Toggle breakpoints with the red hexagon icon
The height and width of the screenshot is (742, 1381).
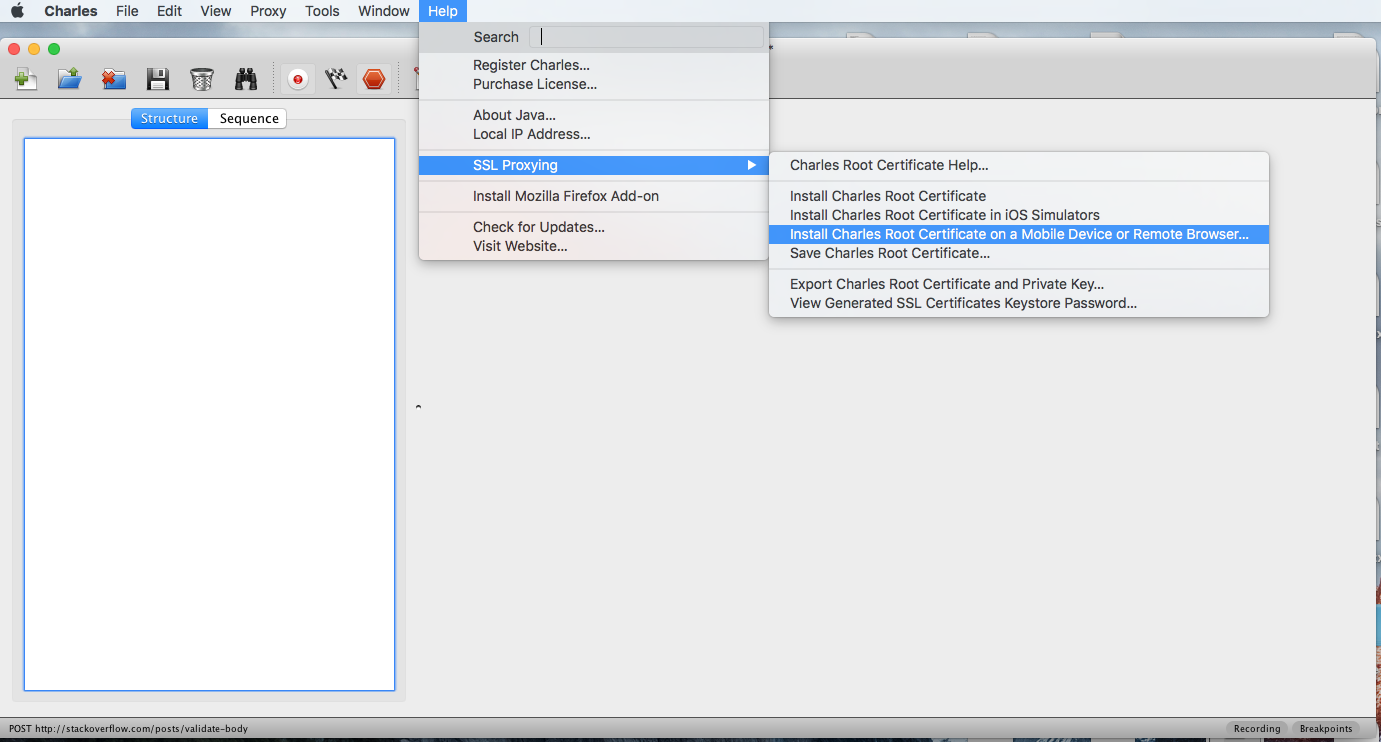374,79
